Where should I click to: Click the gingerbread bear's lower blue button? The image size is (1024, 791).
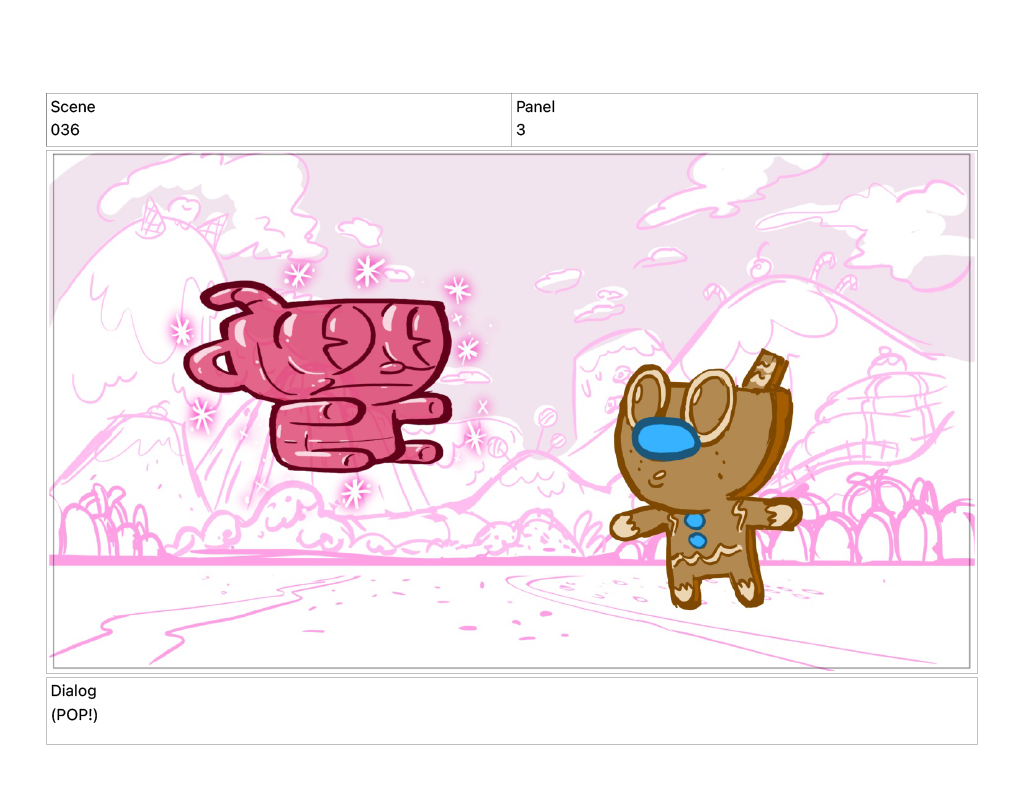698,541
